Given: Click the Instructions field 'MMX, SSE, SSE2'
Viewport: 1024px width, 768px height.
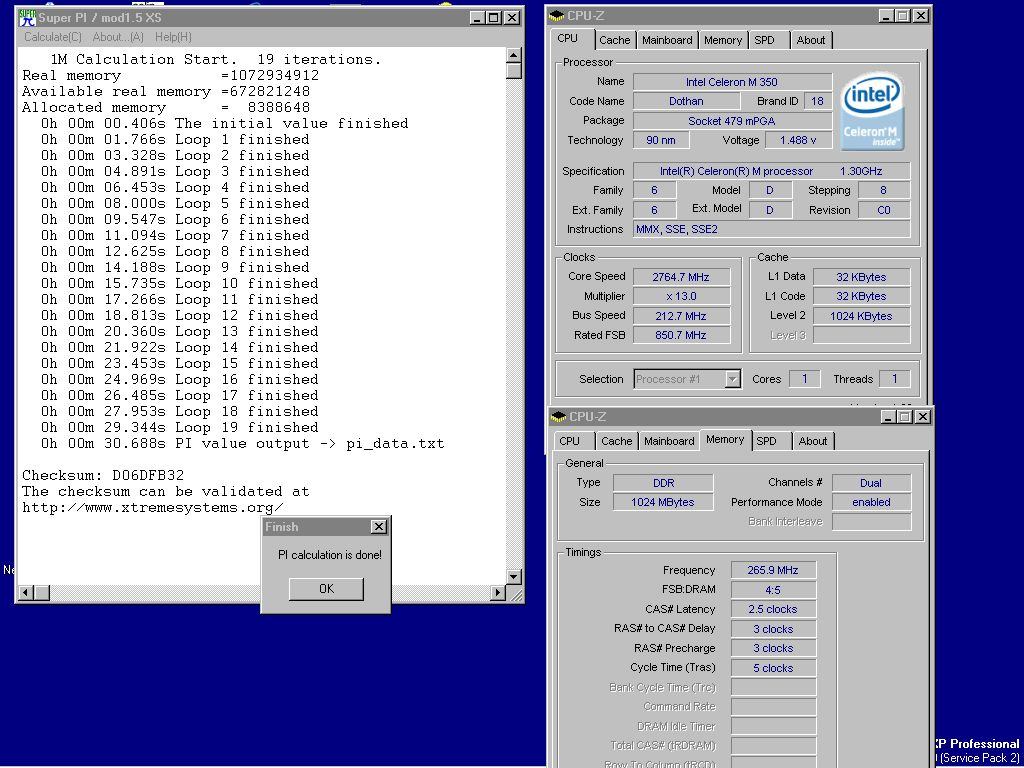Looking at the screenshot, I should coord(771,229).
